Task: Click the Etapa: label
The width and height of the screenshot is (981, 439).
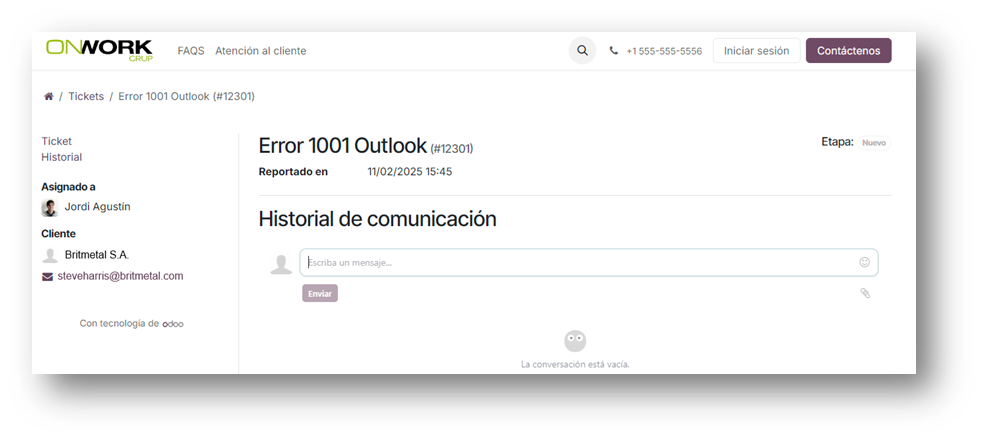Action: coord(837,142)
